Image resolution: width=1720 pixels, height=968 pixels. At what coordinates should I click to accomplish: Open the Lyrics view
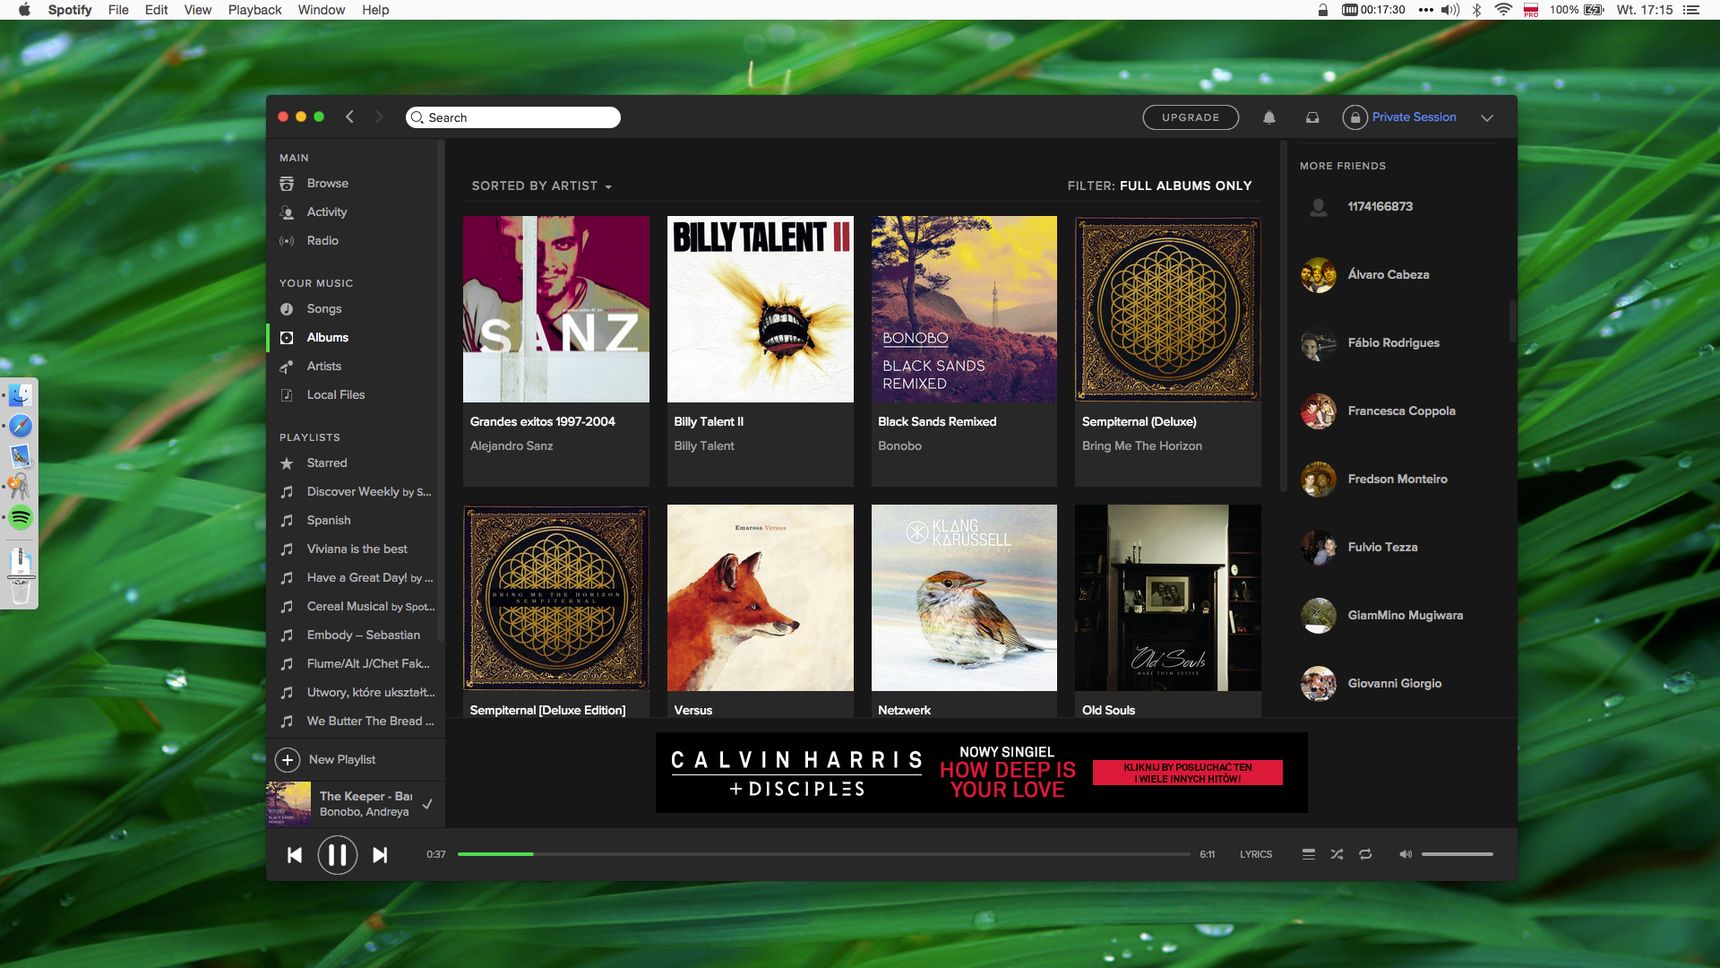tap(1256, 854)
